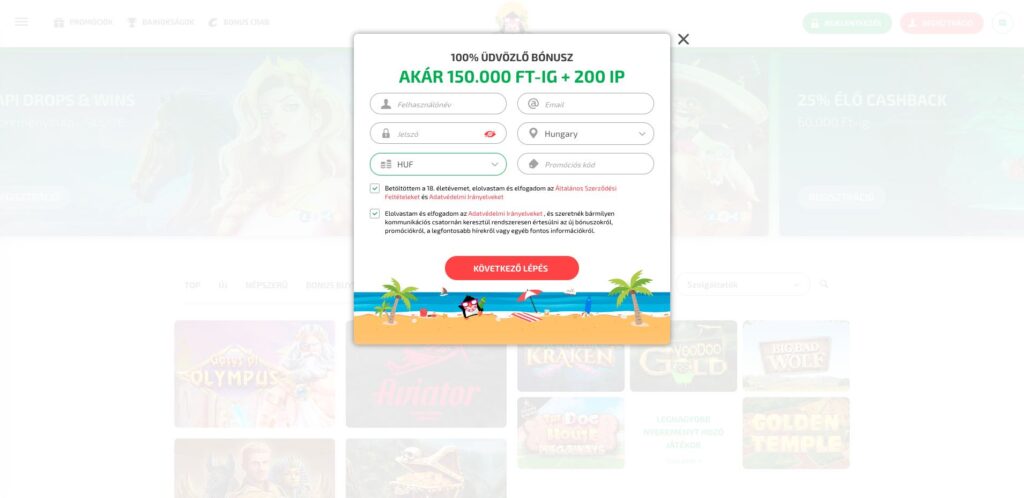Toggle password visibility eye icon
Screen dimensions: 1024x498
[490, 134]
